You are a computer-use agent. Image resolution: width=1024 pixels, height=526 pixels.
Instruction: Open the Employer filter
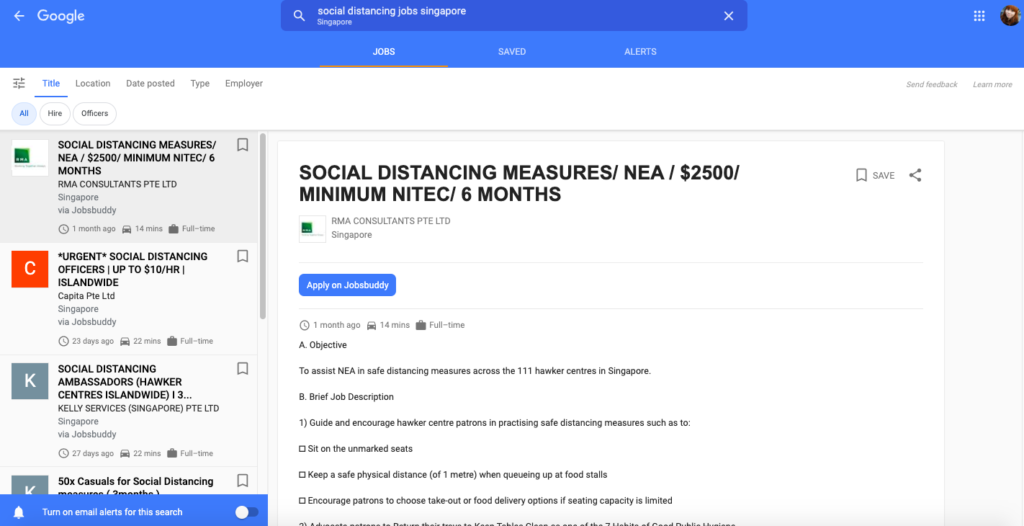coord(244,84)
